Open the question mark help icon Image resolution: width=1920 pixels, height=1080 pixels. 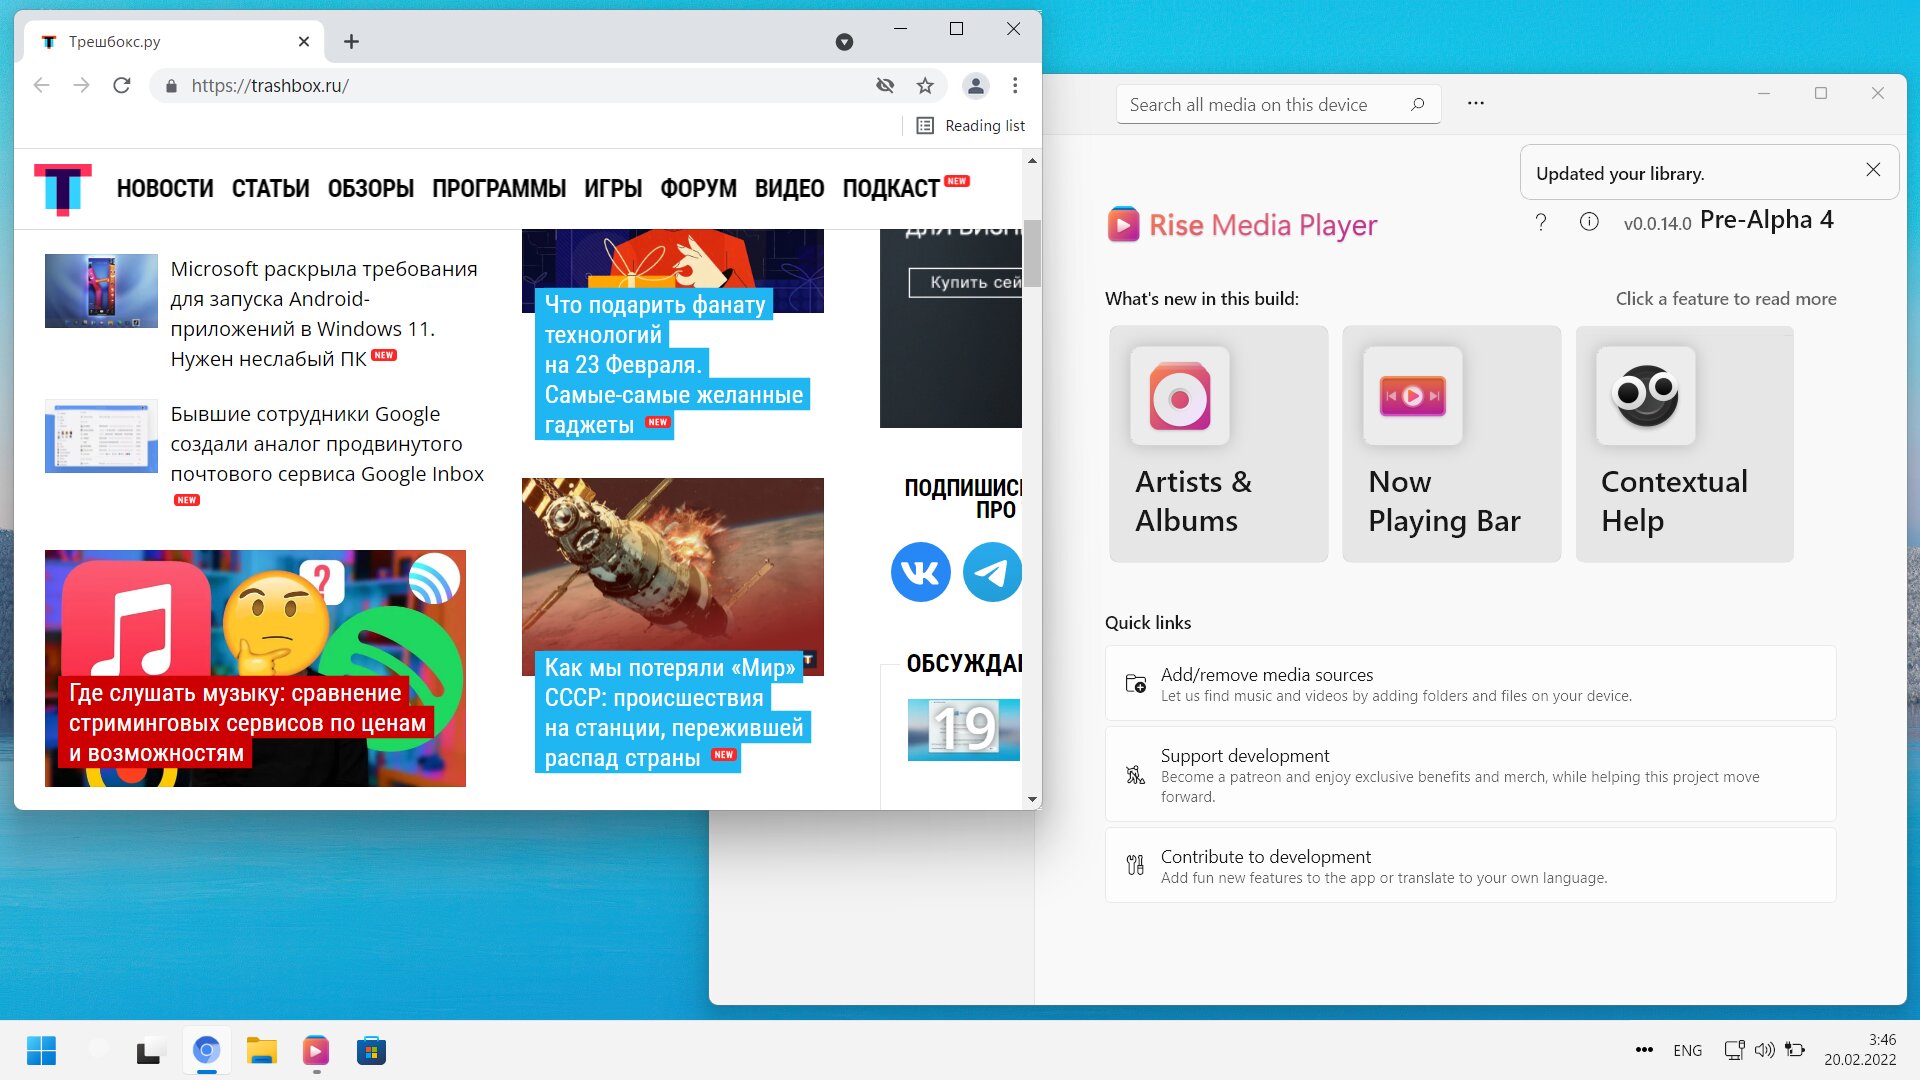pos(1541,222)
